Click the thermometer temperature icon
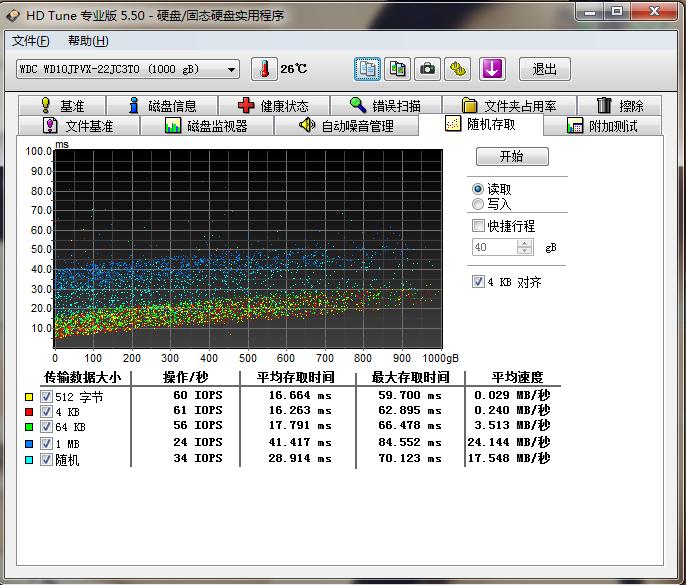686x585 pixels. 264,69
